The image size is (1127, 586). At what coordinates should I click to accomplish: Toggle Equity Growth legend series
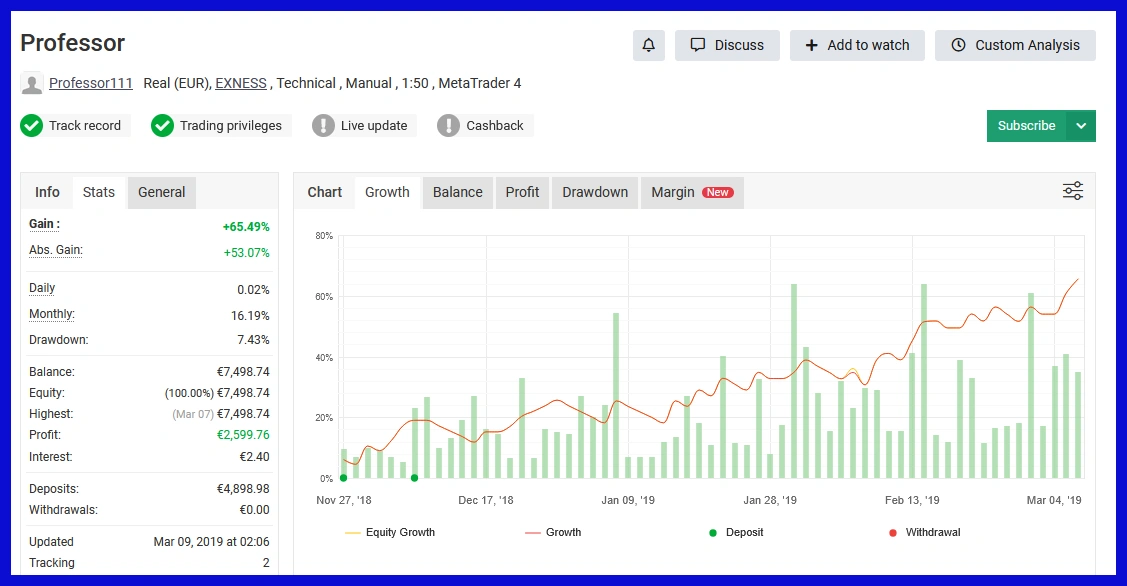[390, 533]
